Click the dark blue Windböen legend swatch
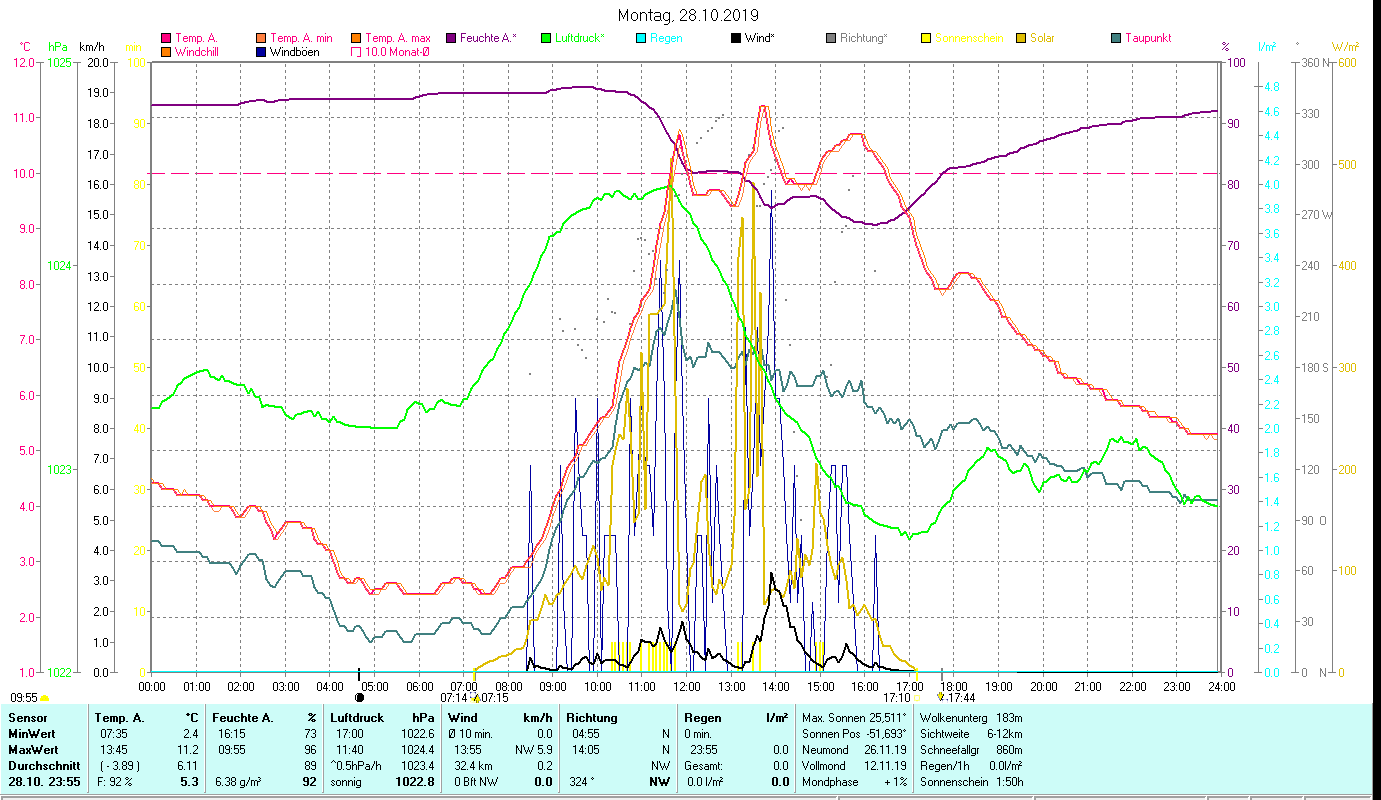The height and width of the screenshot is (800, 1381). click(262, 52)
